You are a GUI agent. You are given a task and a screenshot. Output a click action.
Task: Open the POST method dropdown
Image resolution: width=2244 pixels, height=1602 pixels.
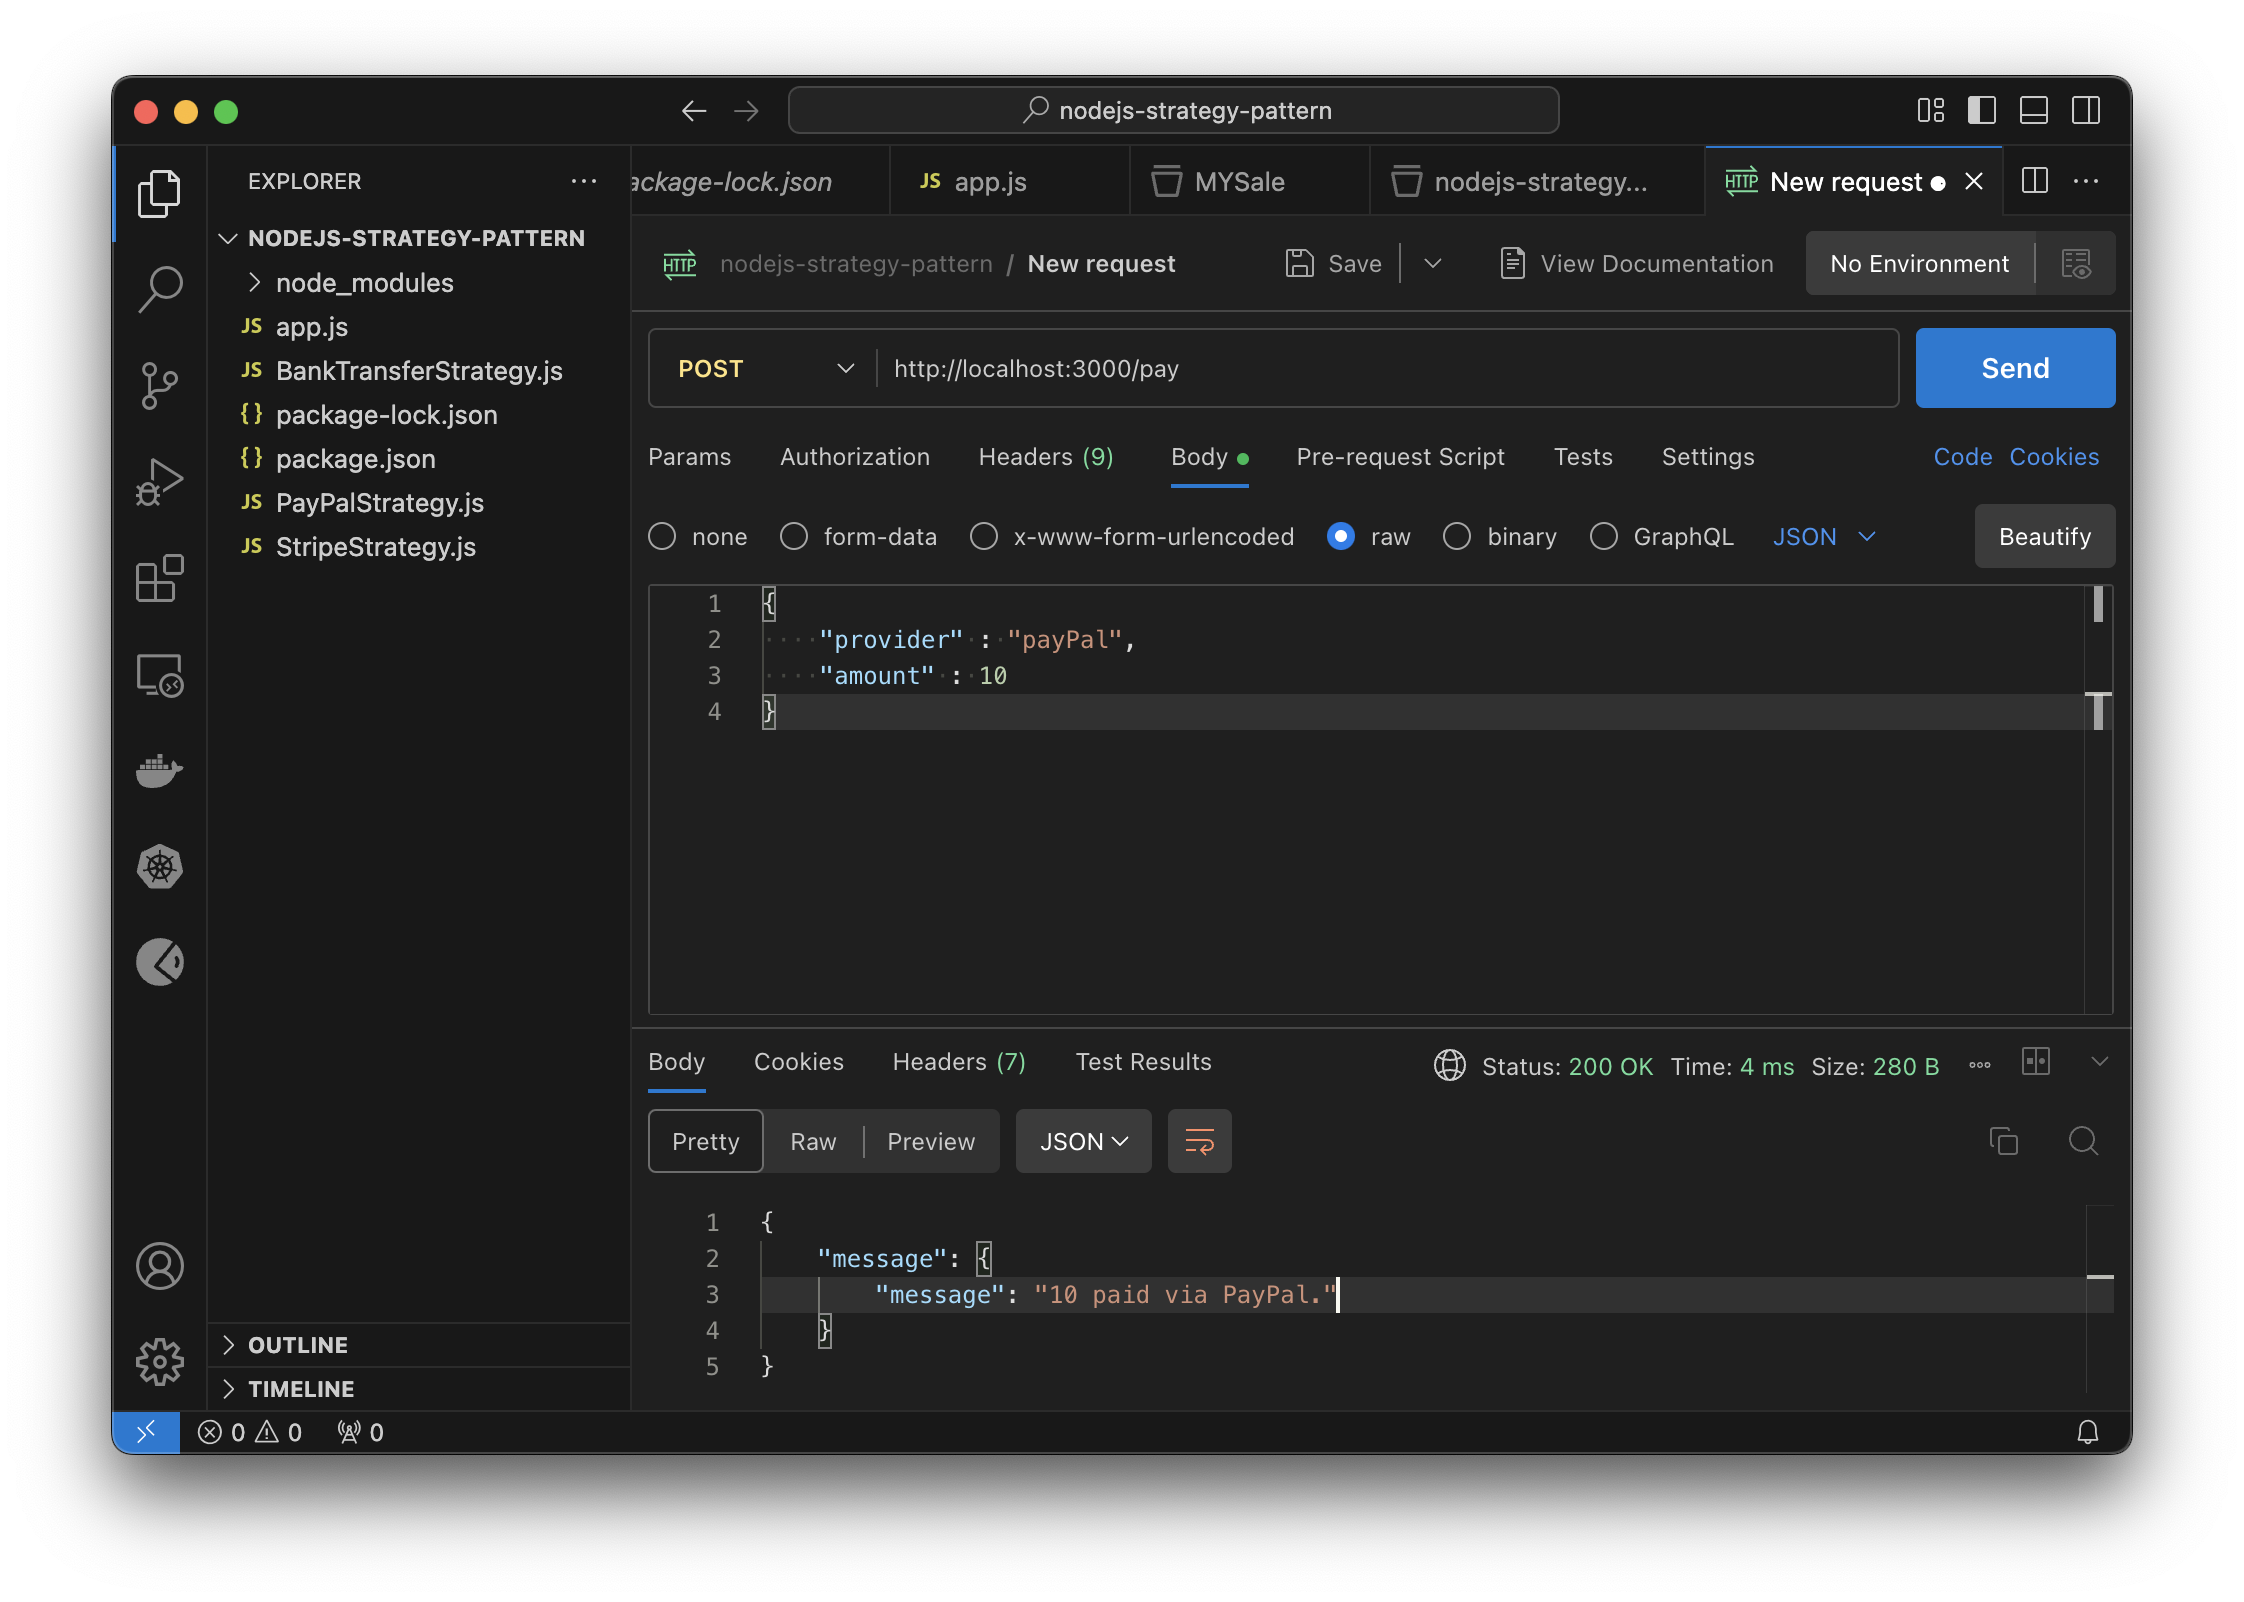[x=766, y=369]
